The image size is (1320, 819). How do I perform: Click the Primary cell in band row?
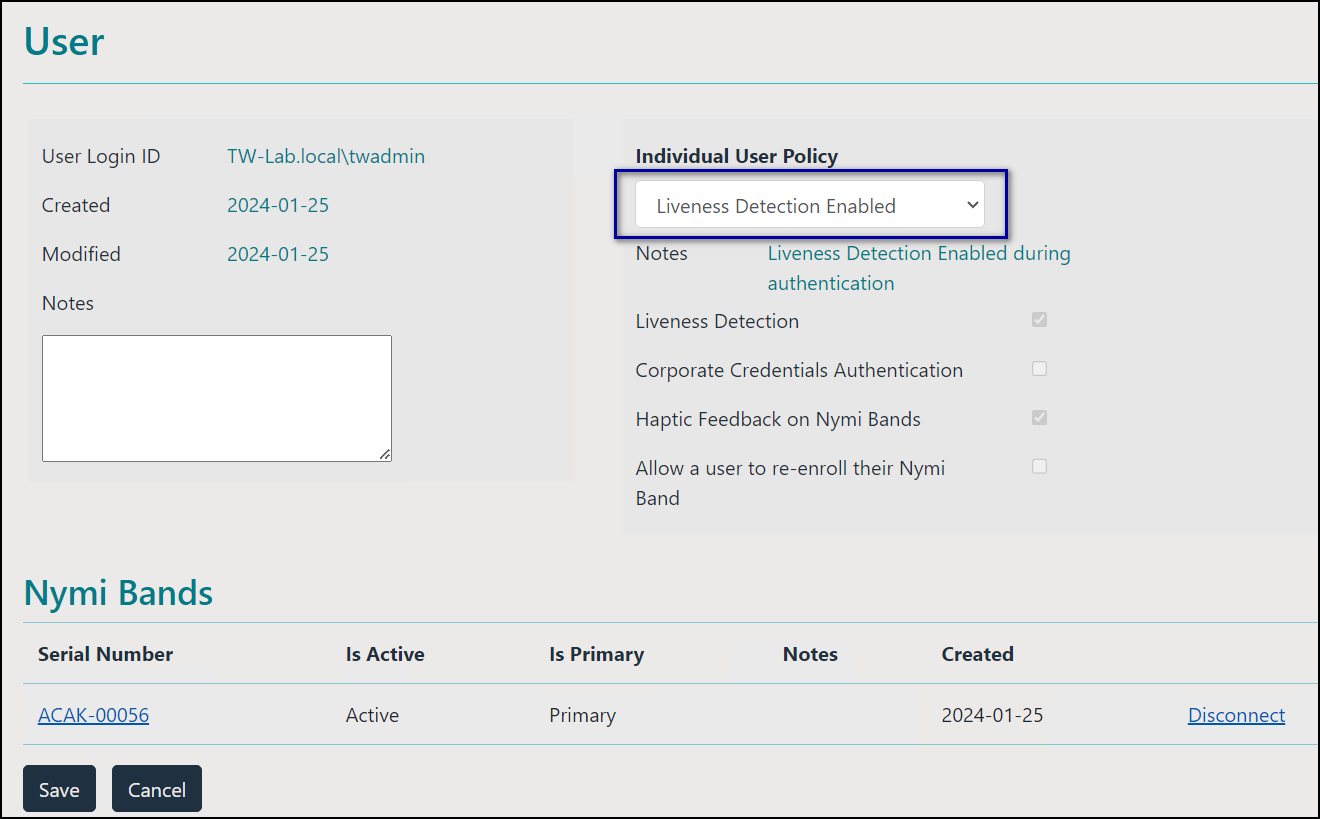pyautogui.click(x=582, y=715)
